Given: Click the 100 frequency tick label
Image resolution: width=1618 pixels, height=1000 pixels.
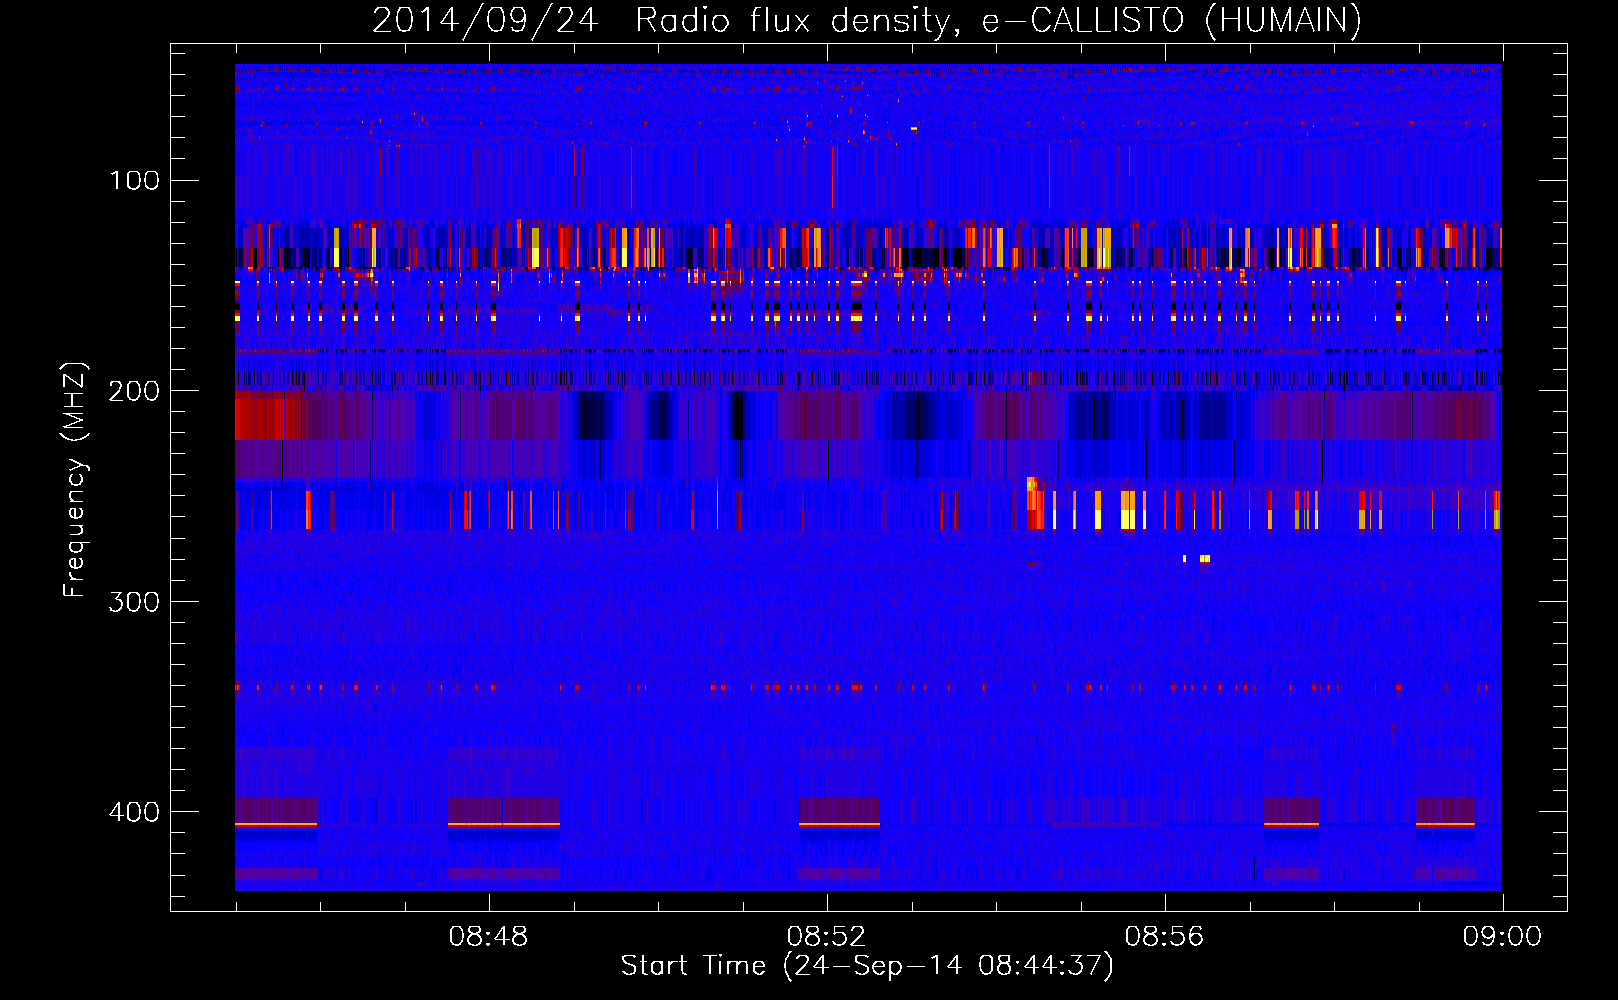Looking at the screenshot, I should coord(135,181).
